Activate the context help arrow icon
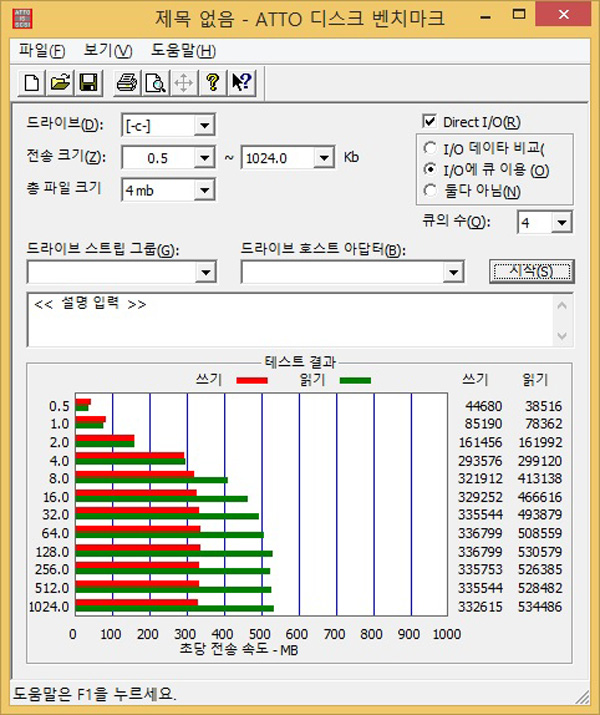This screenshot has height=715, width=600. (242, 83)
